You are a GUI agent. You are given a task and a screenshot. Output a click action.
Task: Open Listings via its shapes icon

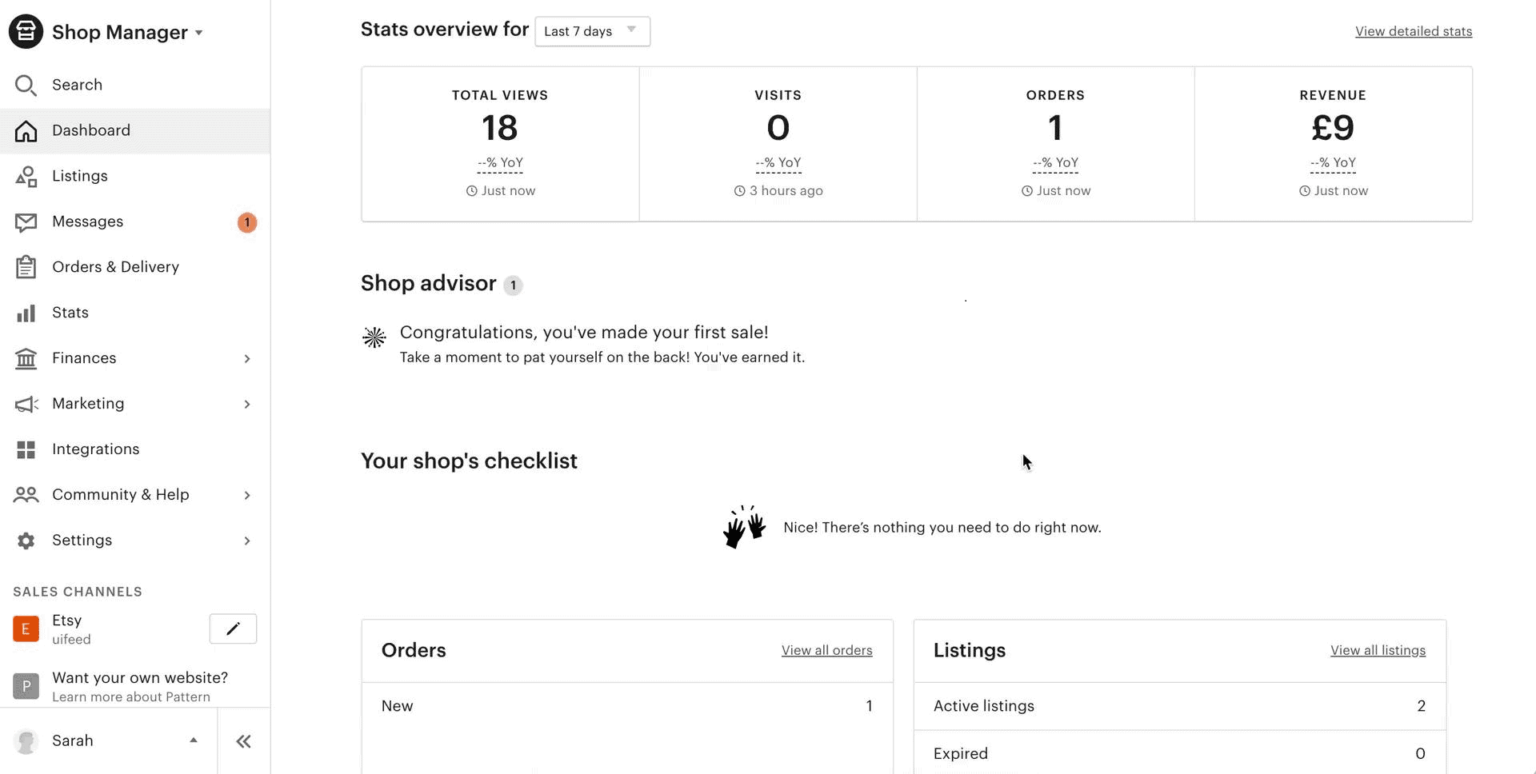(x=26, y=176)
